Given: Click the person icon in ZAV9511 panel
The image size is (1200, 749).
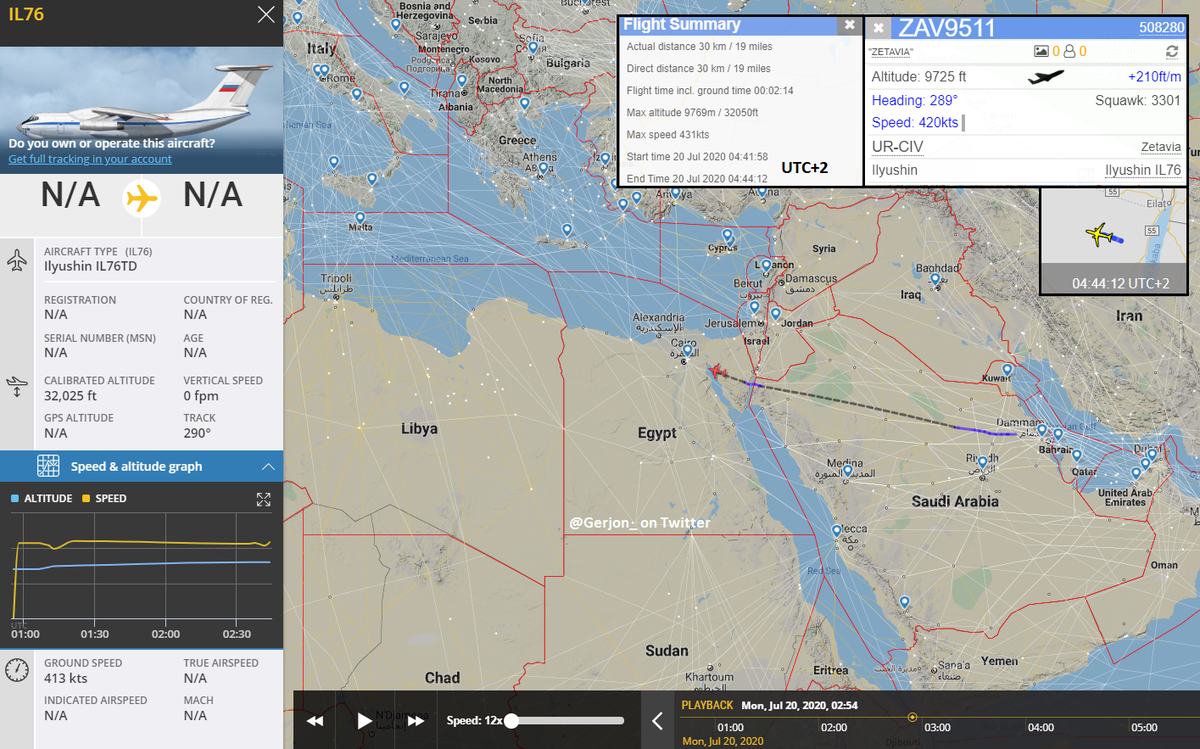Looking at the screenshot, I should coord(1069,51).
